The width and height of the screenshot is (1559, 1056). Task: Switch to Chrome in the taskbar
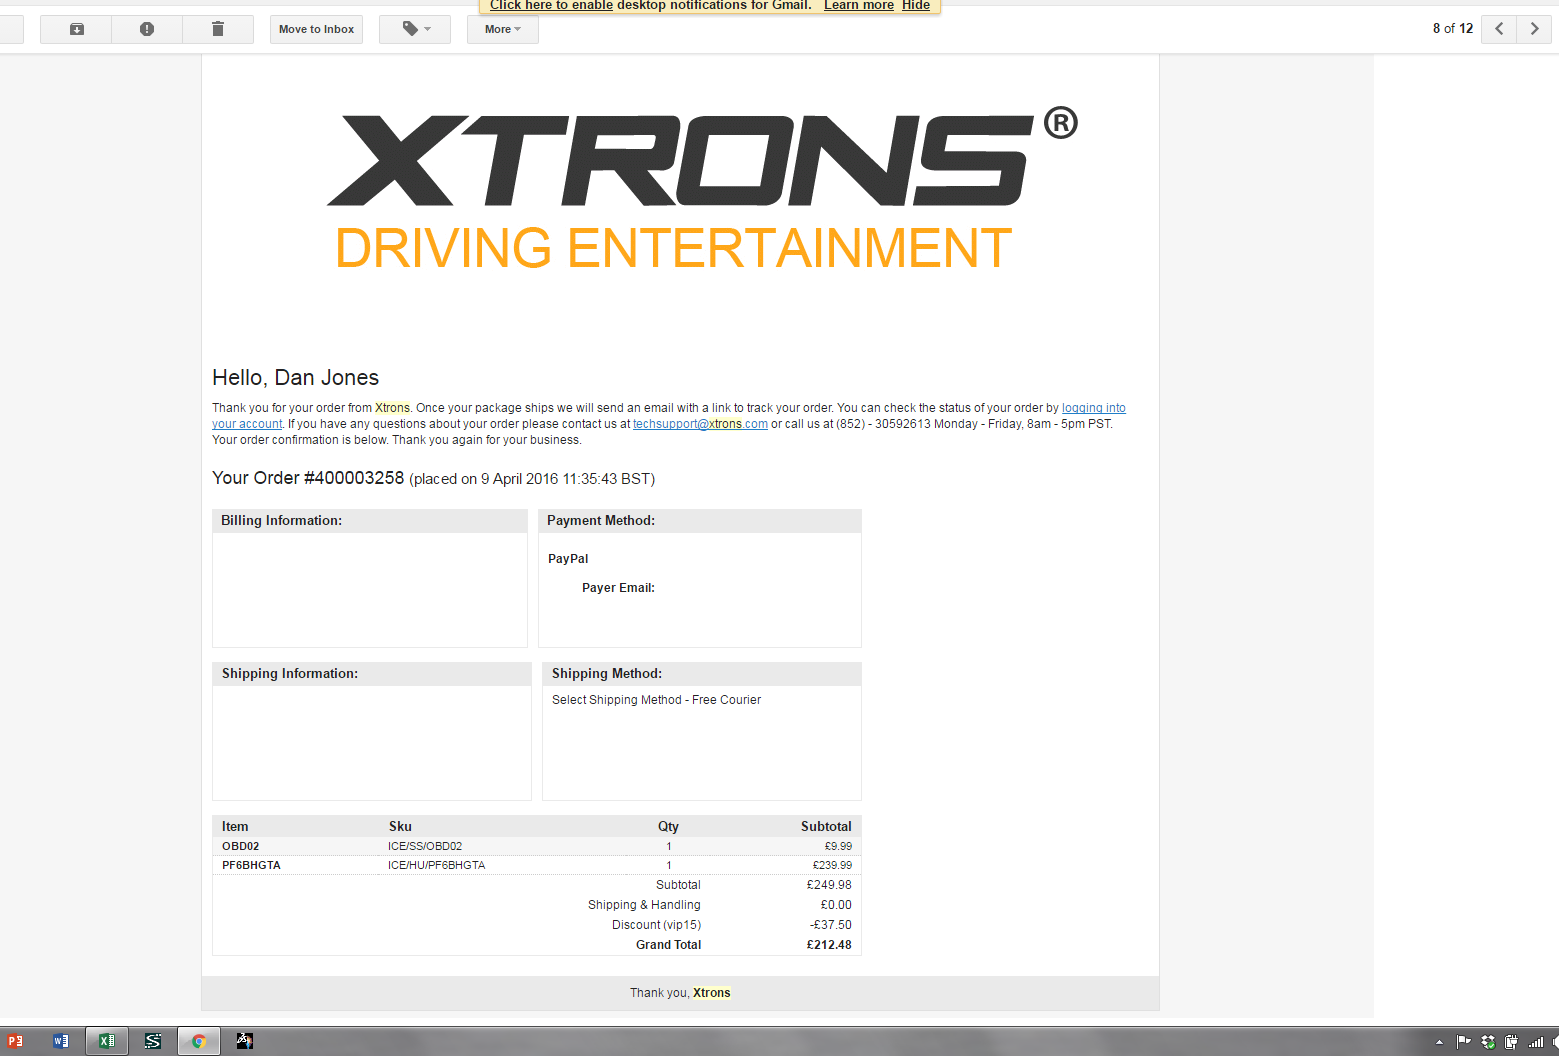coord(199,1041)
